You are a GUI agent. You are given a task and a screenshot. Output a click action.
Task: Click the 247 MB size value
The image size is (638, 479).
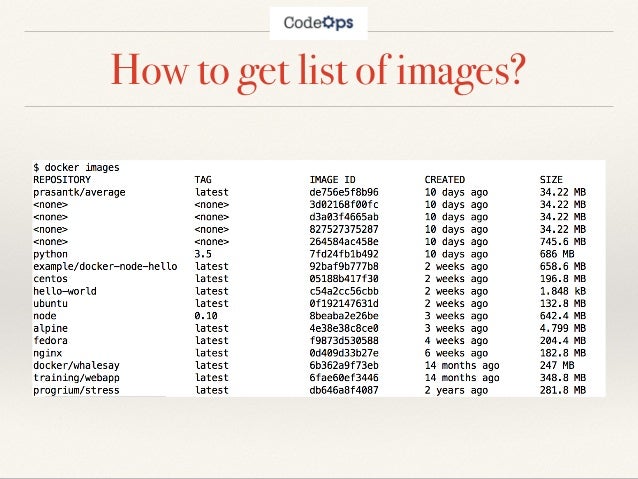557,365
